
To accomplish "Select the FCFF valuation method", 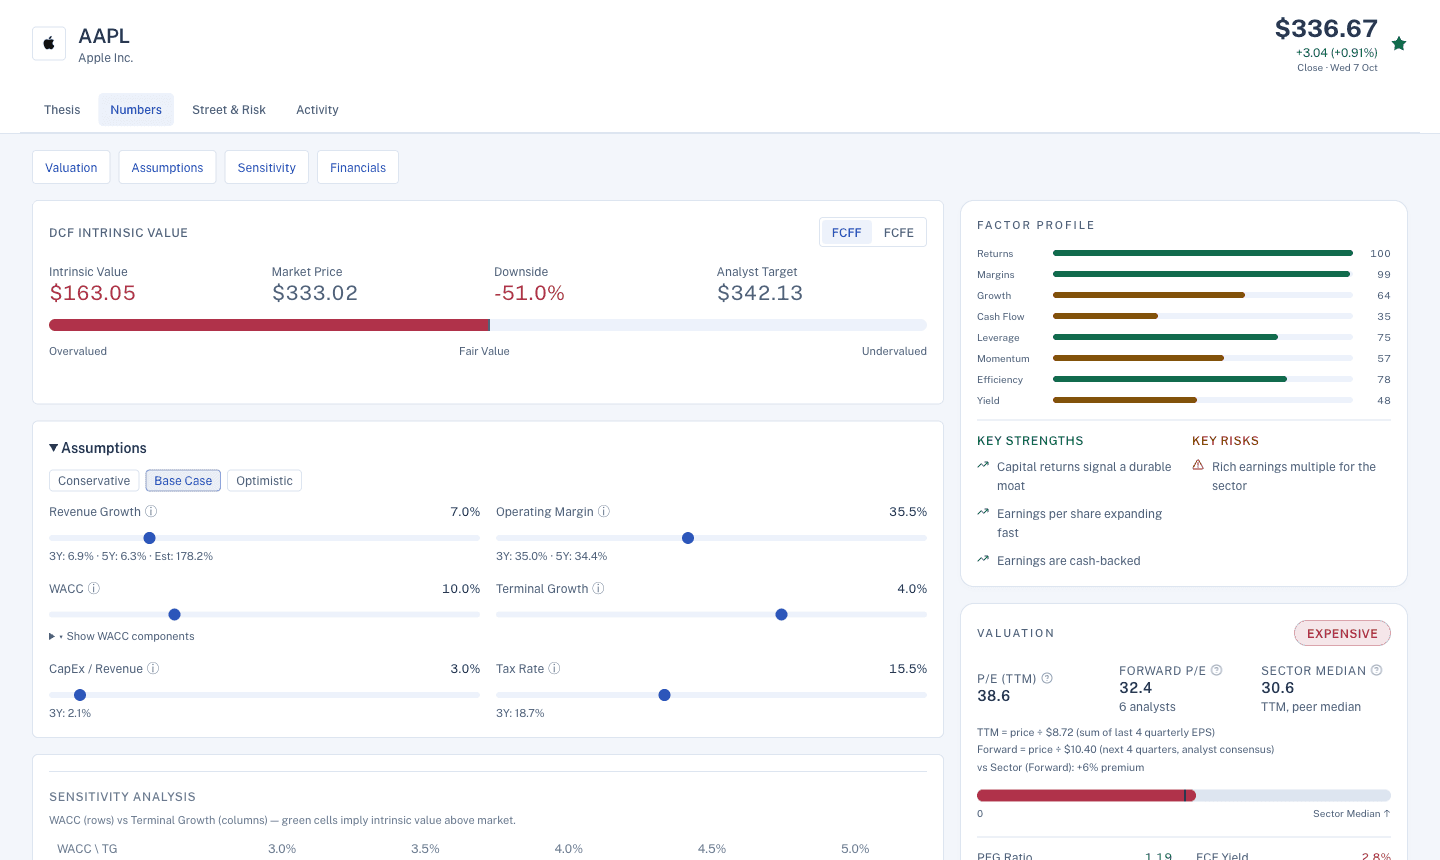I will 846,232.
